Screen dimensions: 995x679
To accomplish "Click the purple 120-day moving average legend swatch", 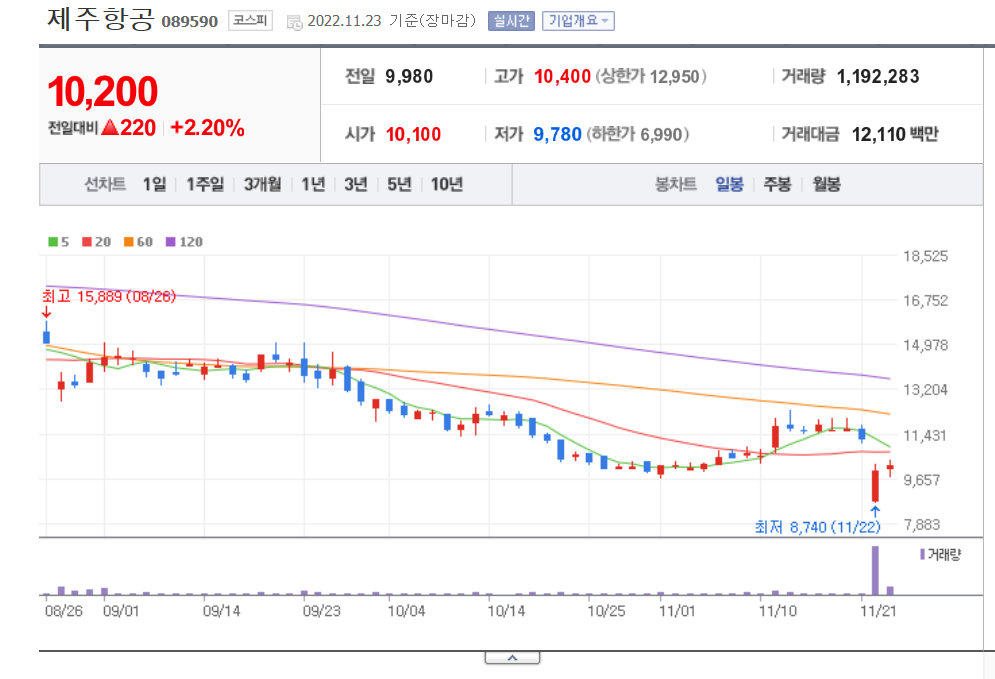I will (x=171, y=242).
